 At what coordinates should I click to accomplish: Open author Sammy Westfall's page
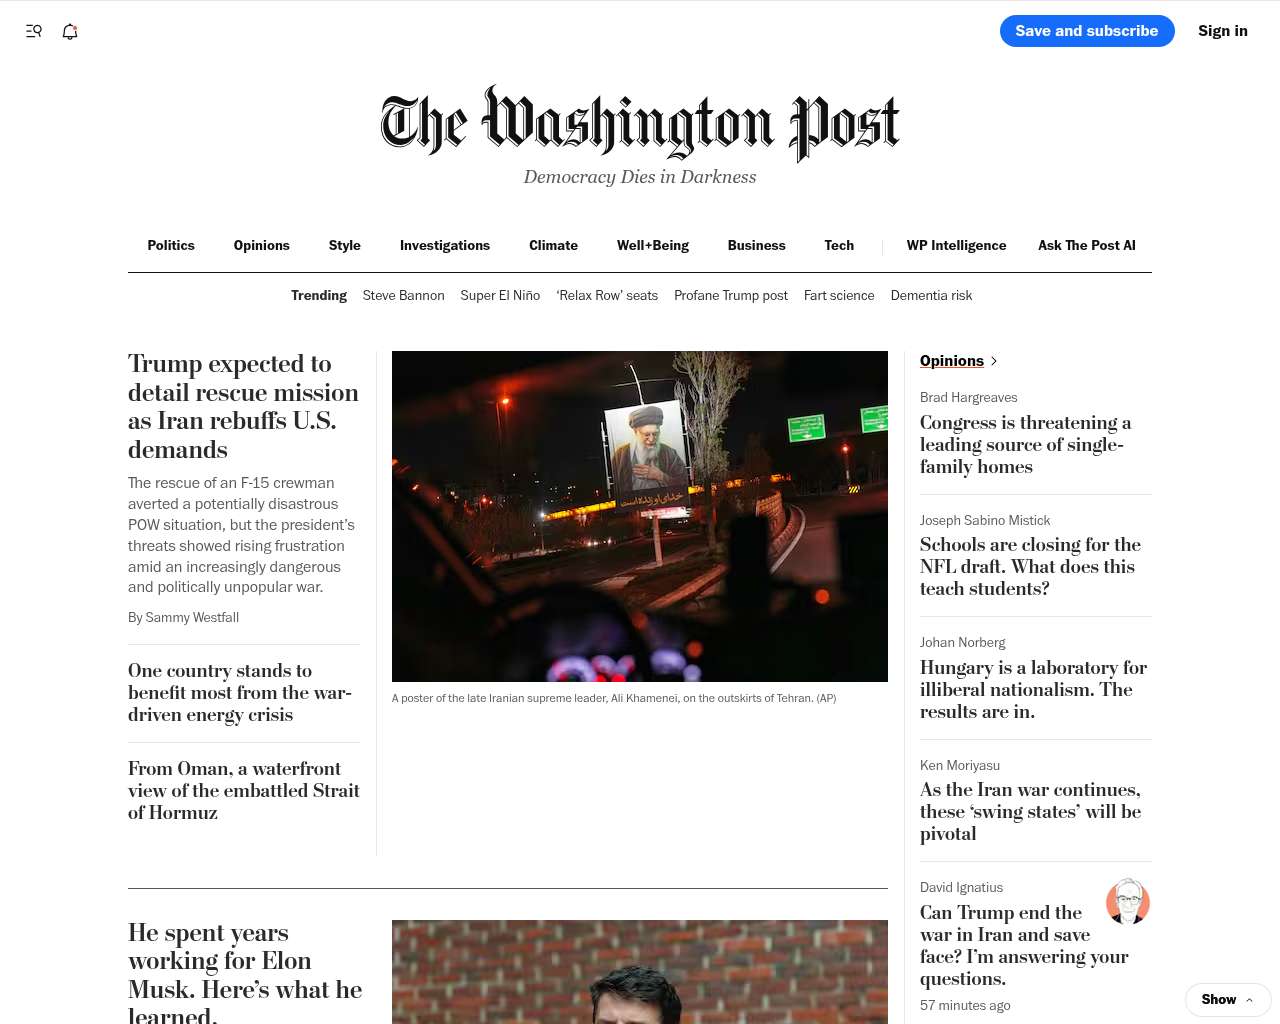[x=192, y=618]
